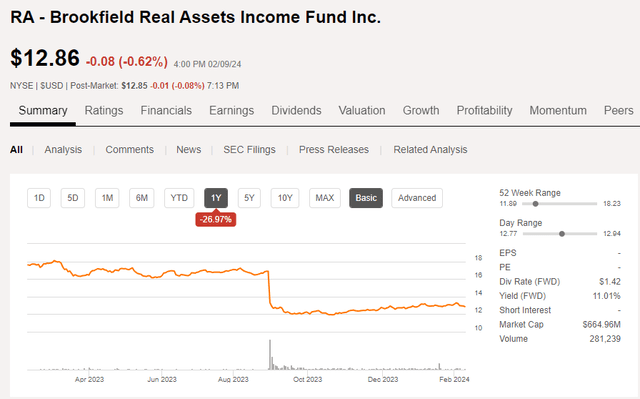Image resolution: width=640 pixels, height=399 pixels.
Task: Show Press Releases
Action: tap(334, 150)
